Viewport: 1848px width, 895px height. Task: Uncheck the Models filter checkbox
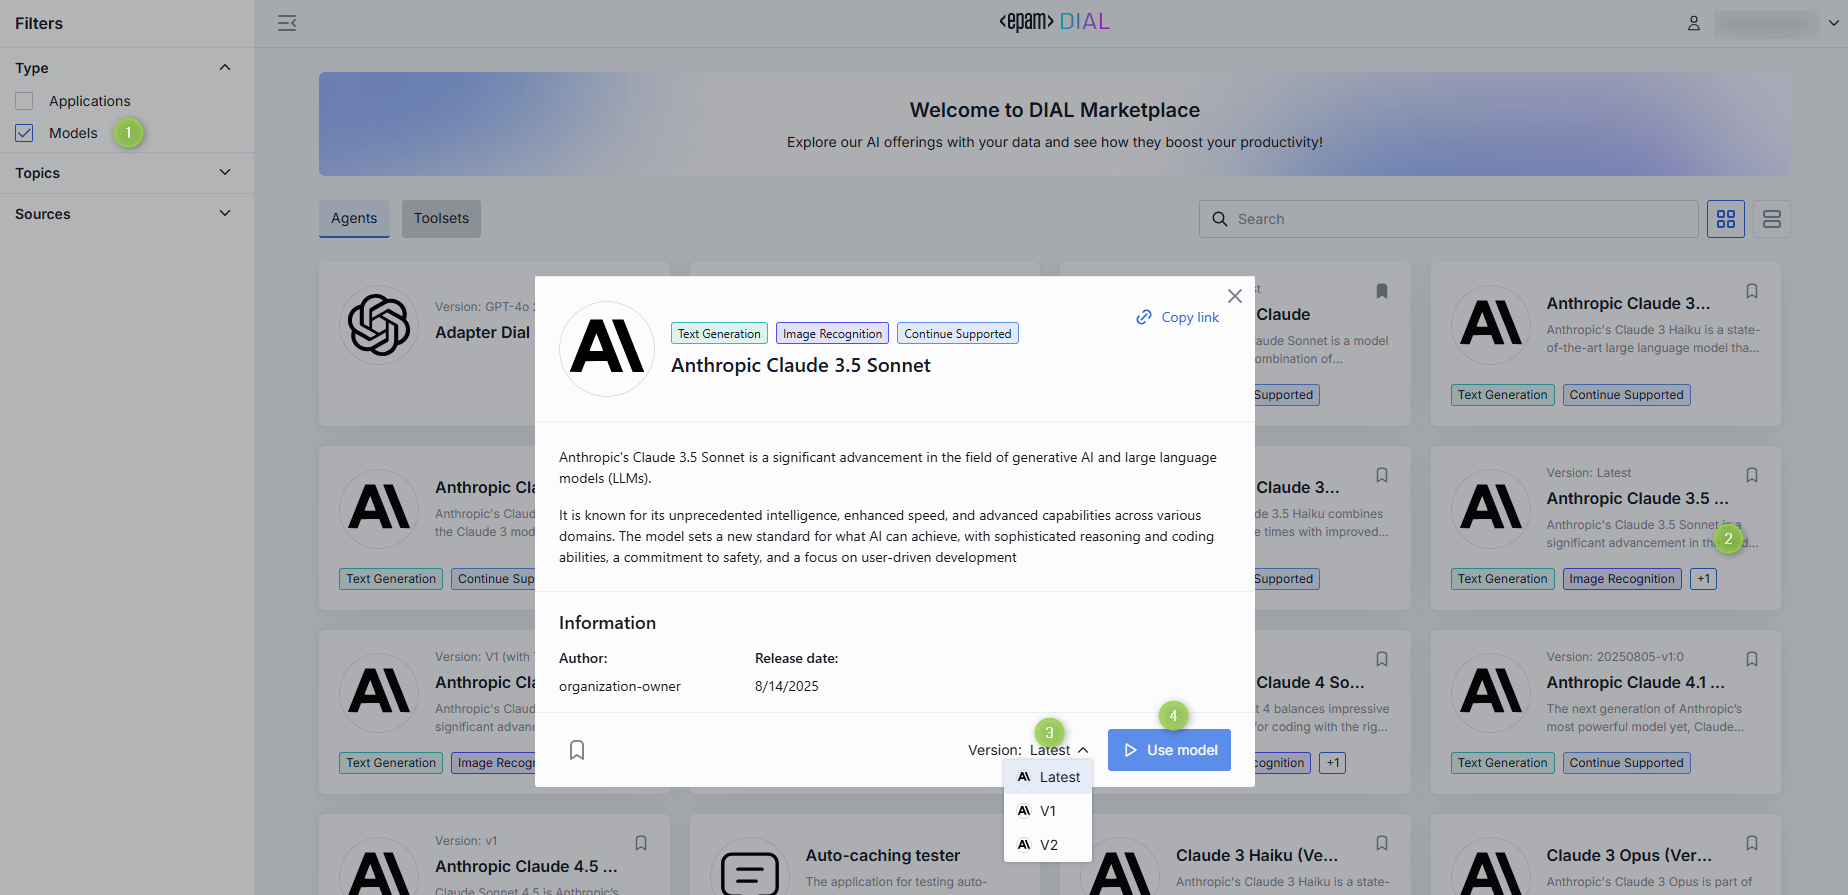(25, 133)
